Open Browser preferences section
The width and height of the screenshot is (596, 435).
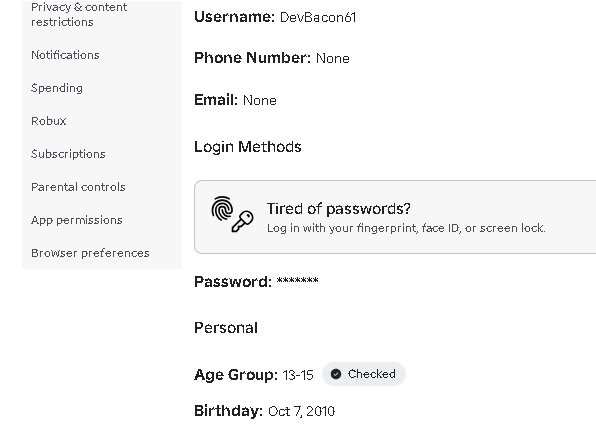(x=90, y=253)
